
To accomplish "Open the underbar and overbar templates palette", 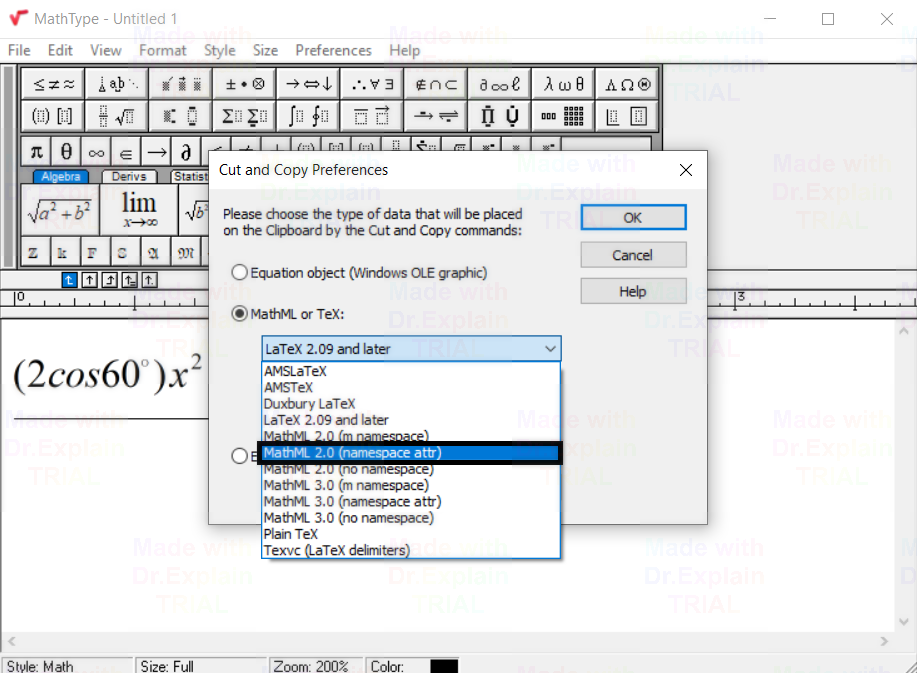I will coord(372,116).
